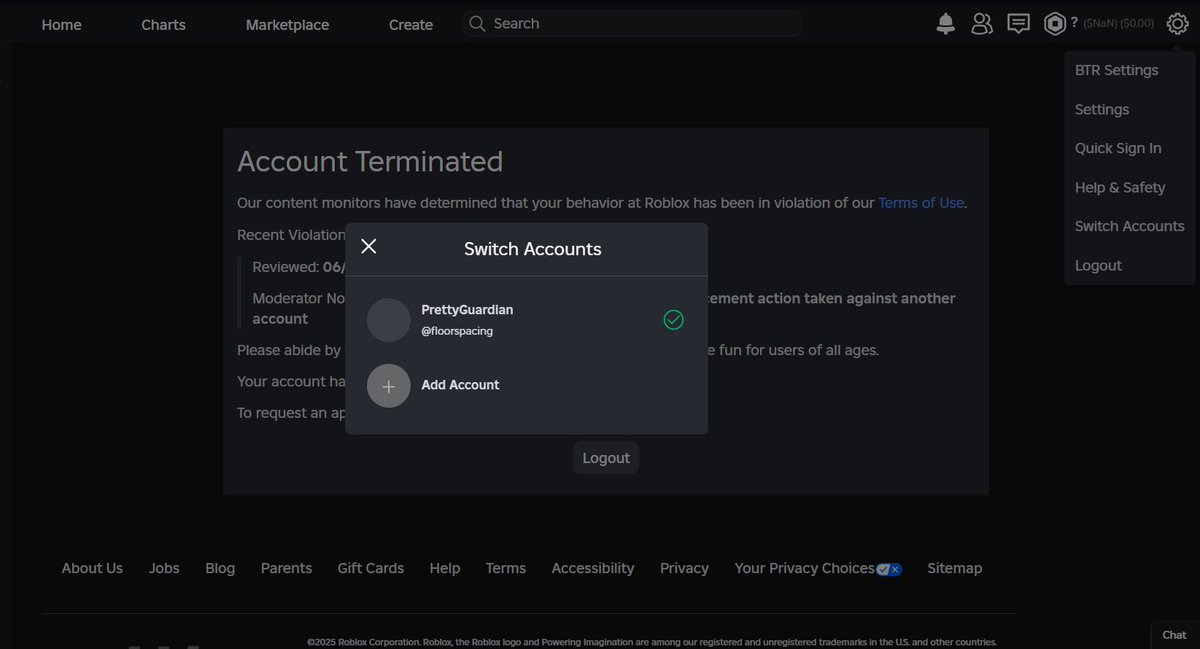Open the Sitemap footer link
1200x649 pixels.
click(x=954, y=568)
